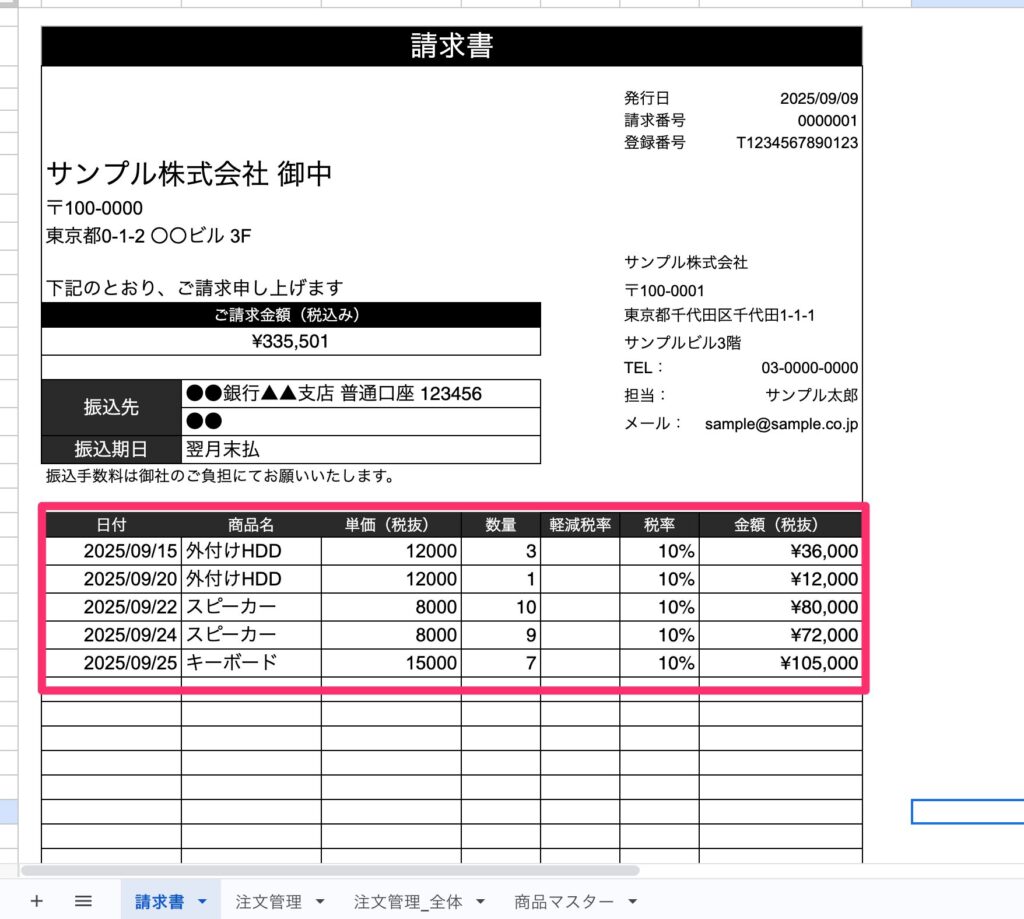Open the 商品マスター sheet tab
1024x919 pixels.
tap(564, 901)
